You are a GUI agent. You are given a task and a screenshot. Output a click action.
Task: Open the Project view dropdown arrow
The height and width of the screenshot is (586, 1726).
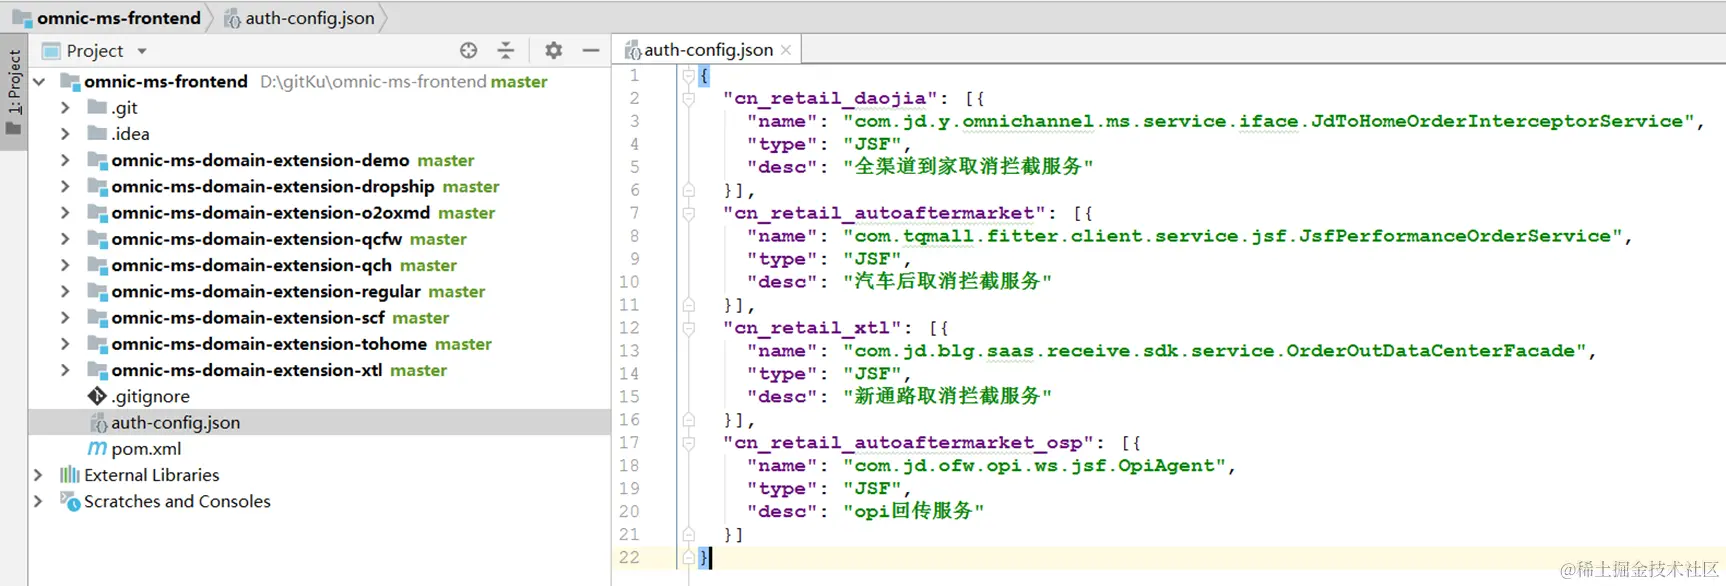coord(142,51)
